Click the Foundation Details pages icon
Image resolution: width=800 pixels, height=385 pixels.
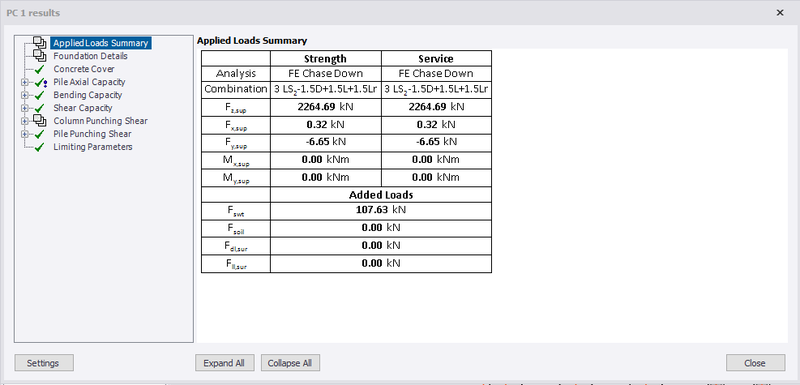(x=40, y=56)
